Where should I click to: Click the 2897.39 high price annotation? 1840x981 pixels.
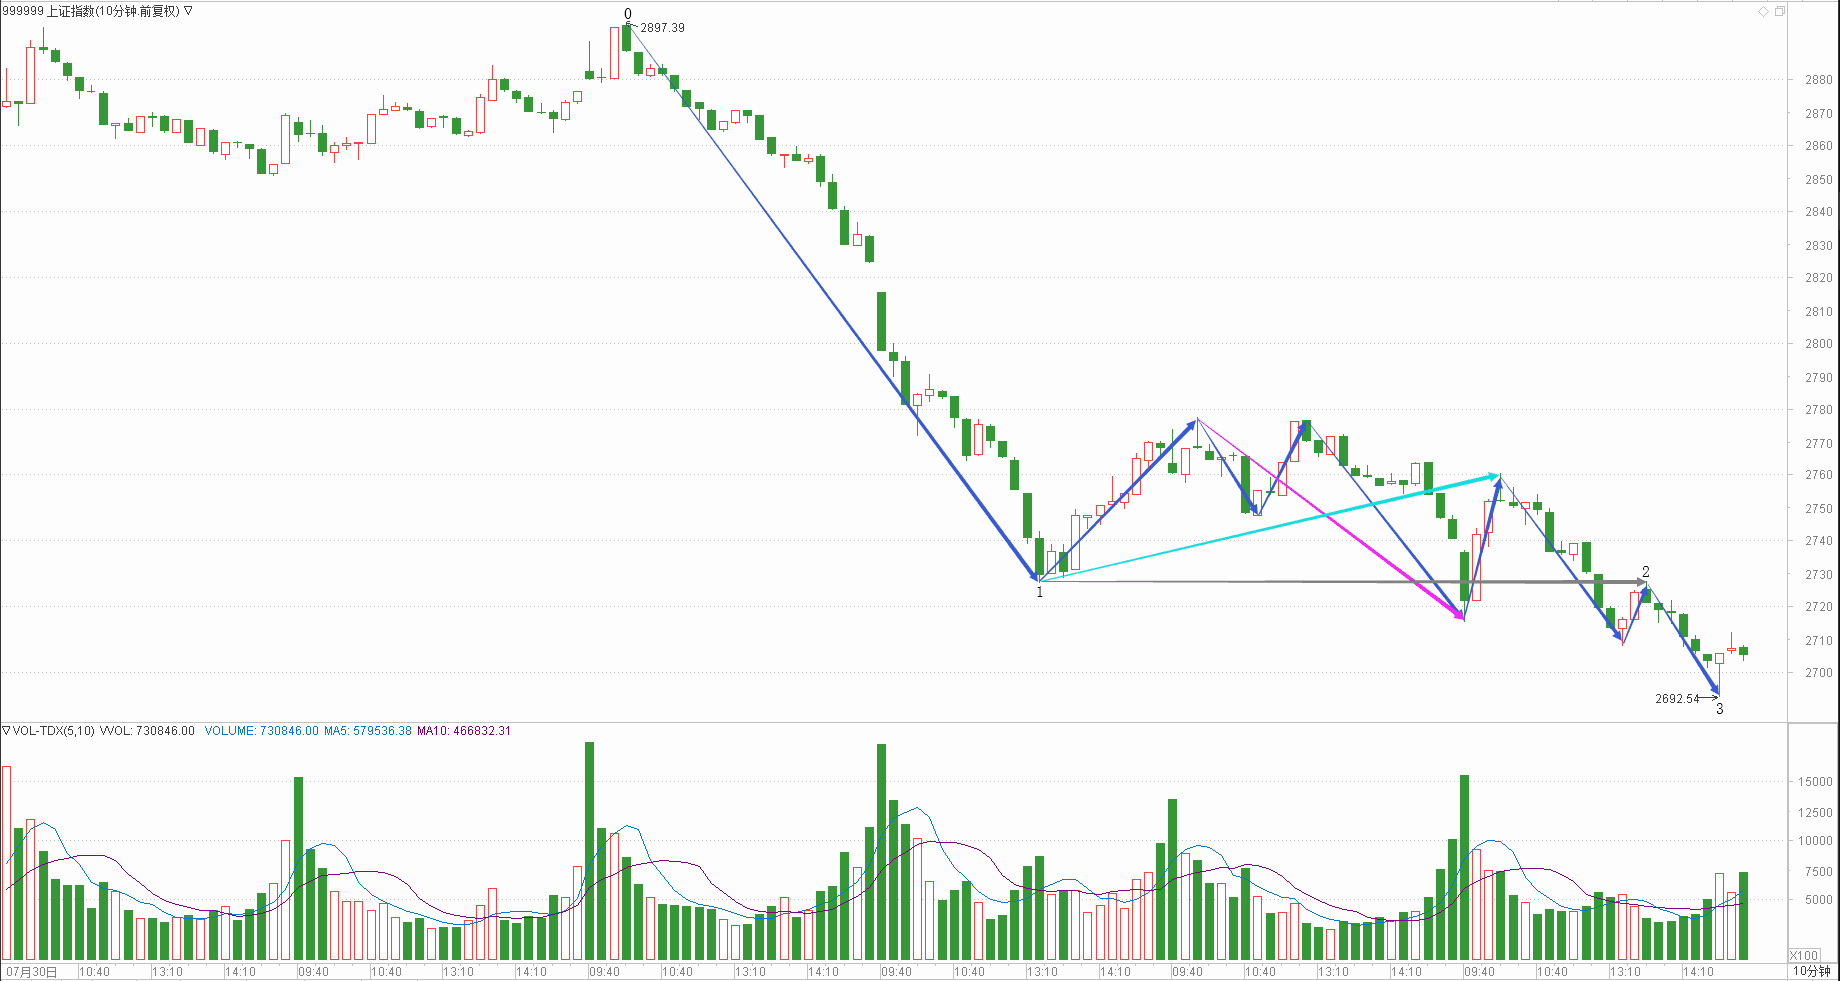(x=662, y=28)
